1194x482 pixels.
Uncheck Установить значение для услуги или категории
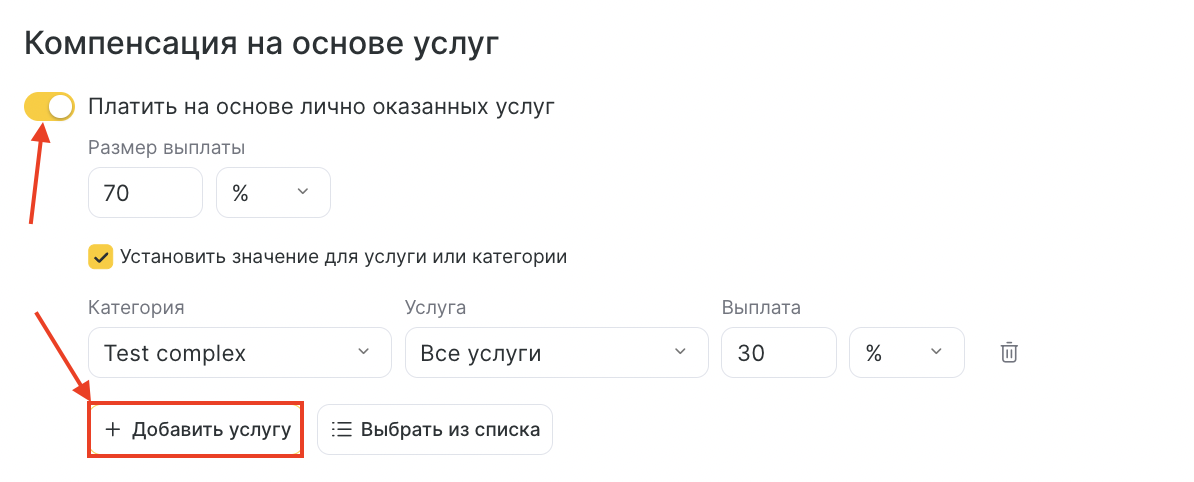click(101, 257)
